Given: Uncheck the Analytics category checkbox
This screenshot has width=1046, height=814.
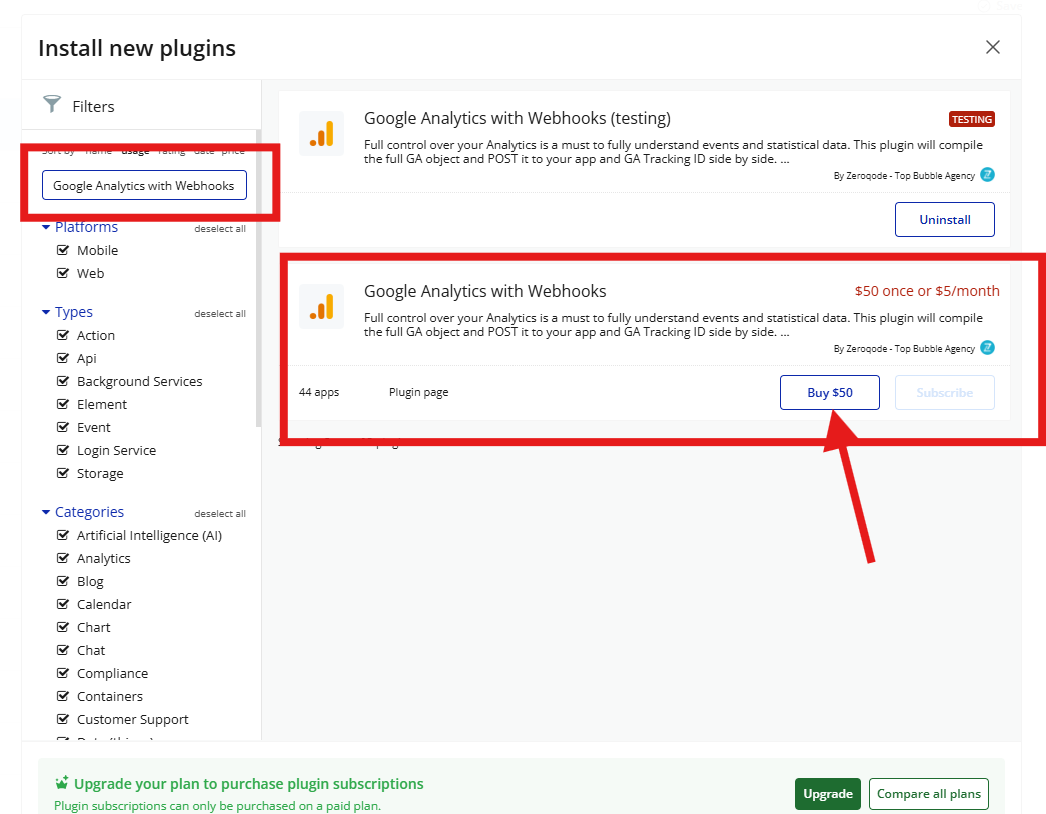Looking at the screenshot, I should (62, 558).
